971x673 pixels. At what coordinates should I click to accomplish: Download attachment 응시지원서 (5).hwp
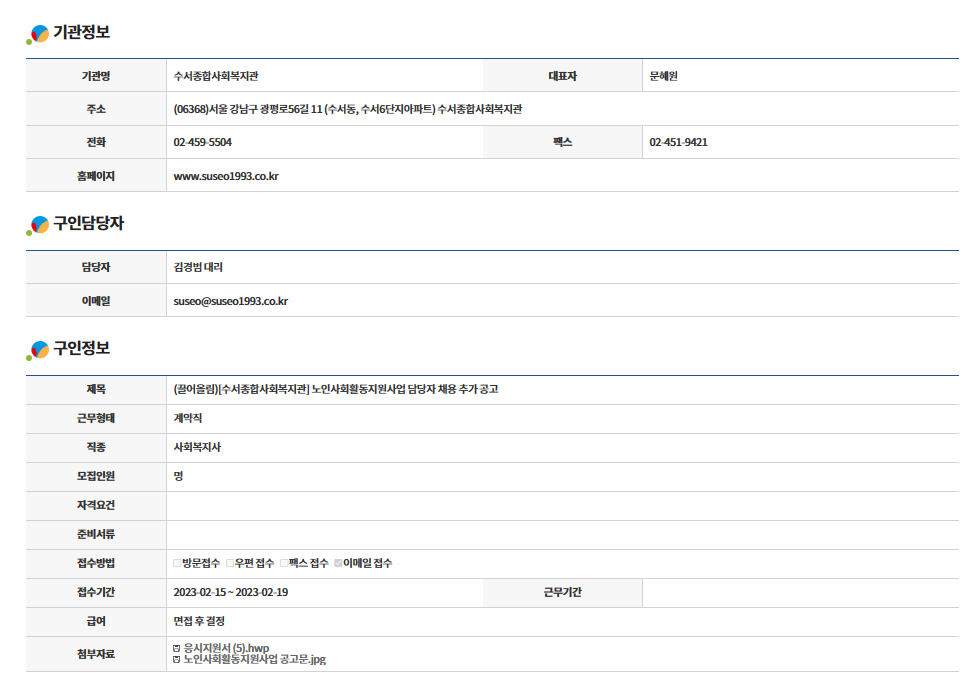pyautogui.click(x=226, y=648)
